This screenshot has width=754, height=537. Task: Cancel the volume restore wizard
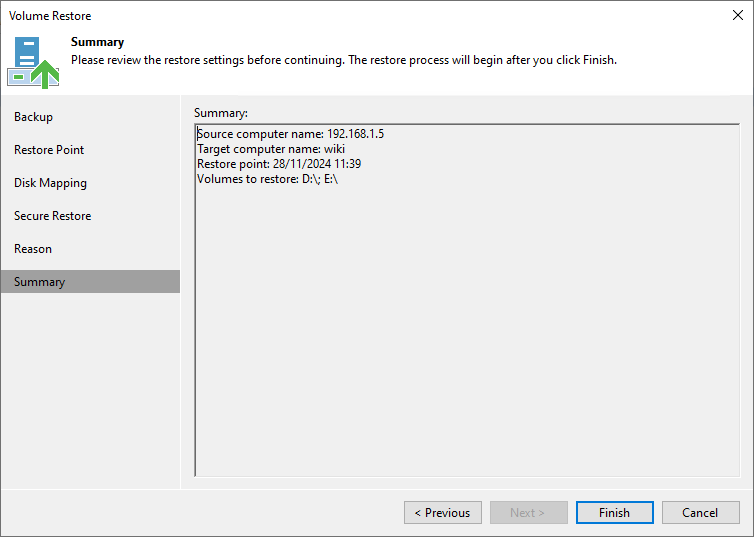[x=700, y=513]
